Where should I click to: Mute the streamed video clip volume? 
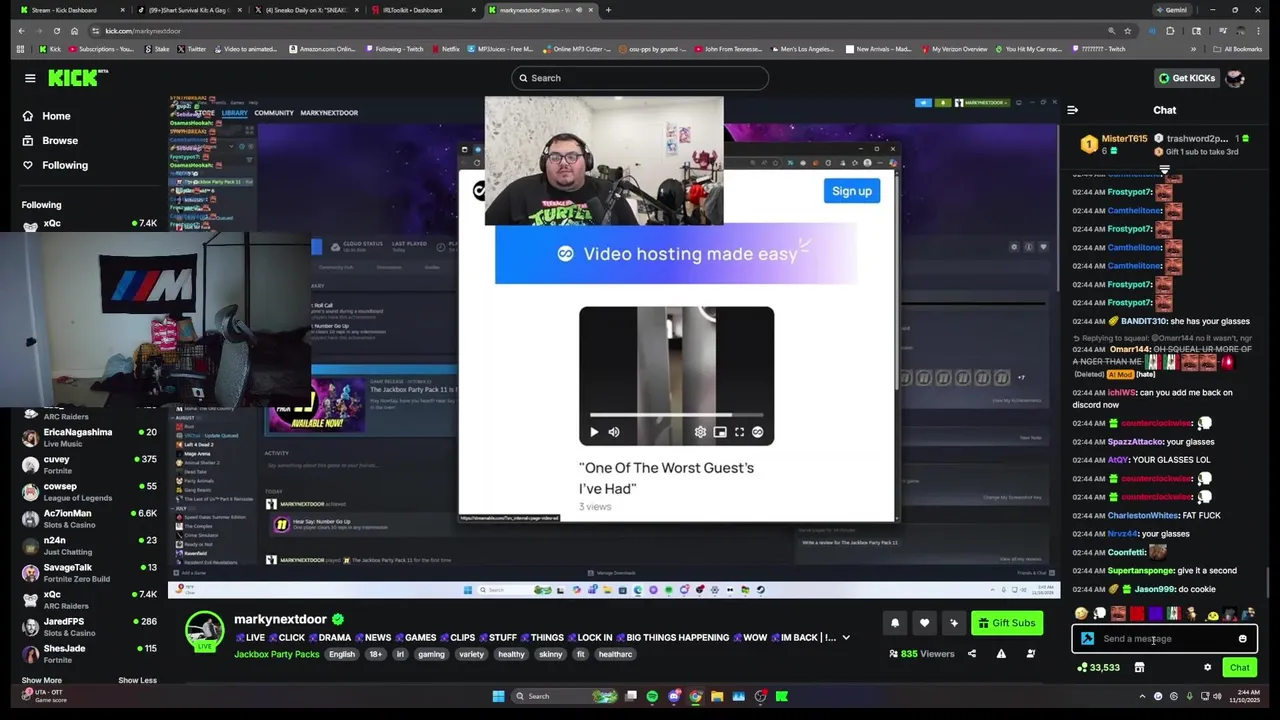[x=614, y=432]
